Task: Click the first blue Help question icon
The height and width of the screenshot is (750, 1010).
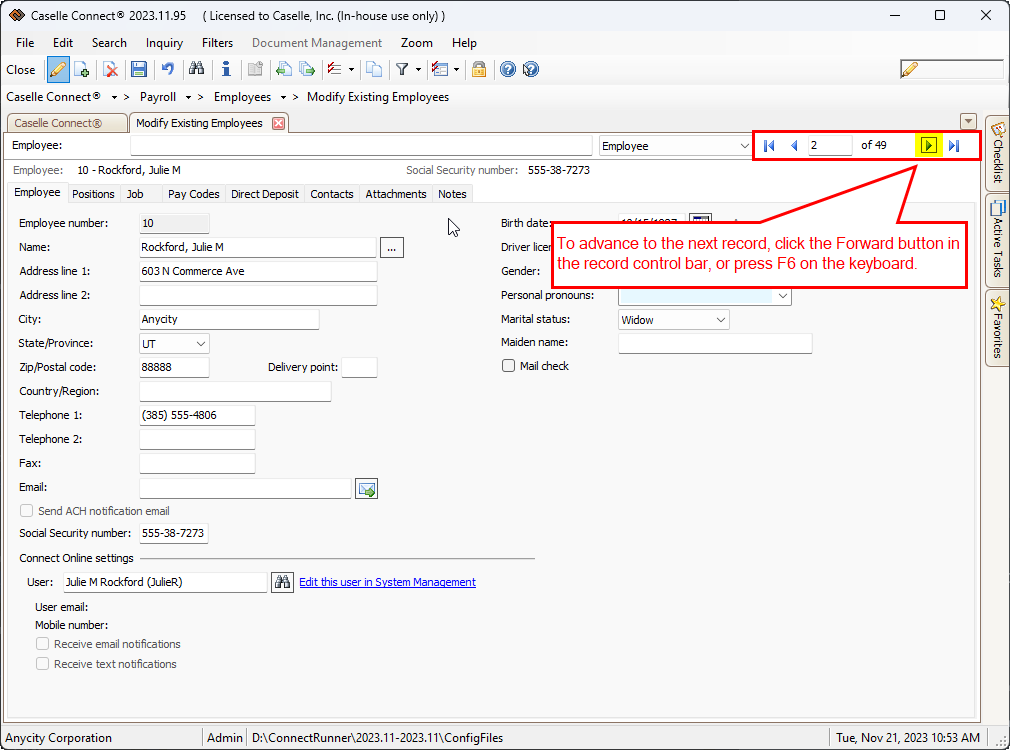Action: pos(508,70)
